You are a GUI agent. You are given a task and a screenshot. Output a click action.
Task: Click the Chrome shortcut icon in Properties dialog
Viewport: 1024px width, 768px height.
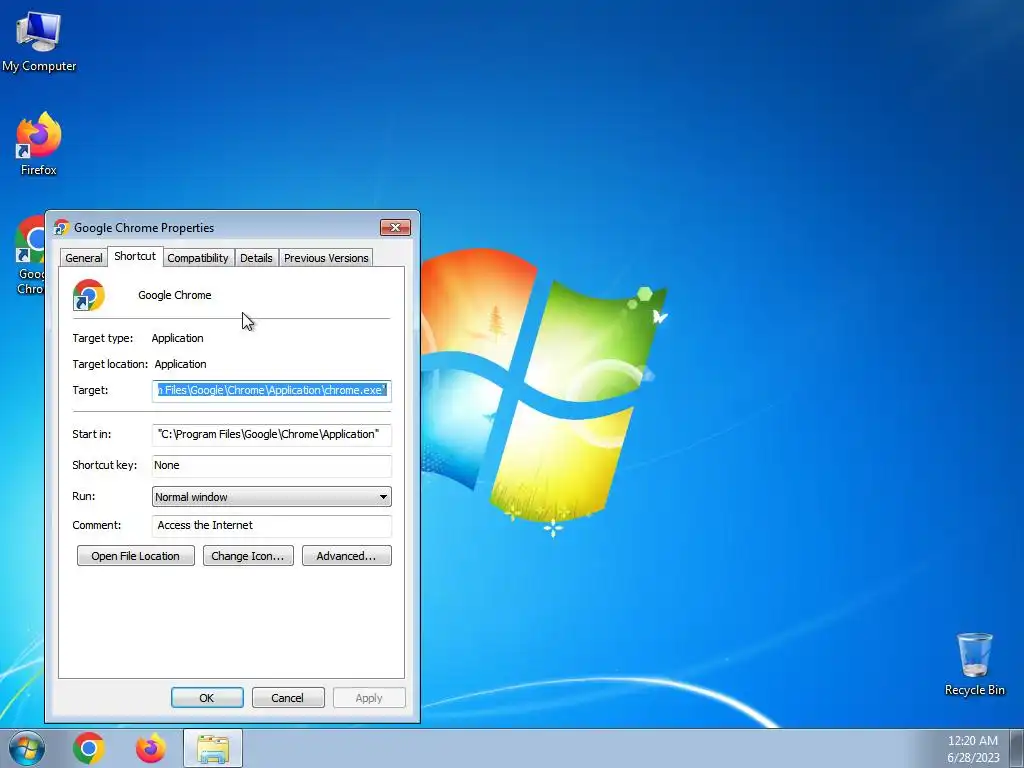pos(89,295)
